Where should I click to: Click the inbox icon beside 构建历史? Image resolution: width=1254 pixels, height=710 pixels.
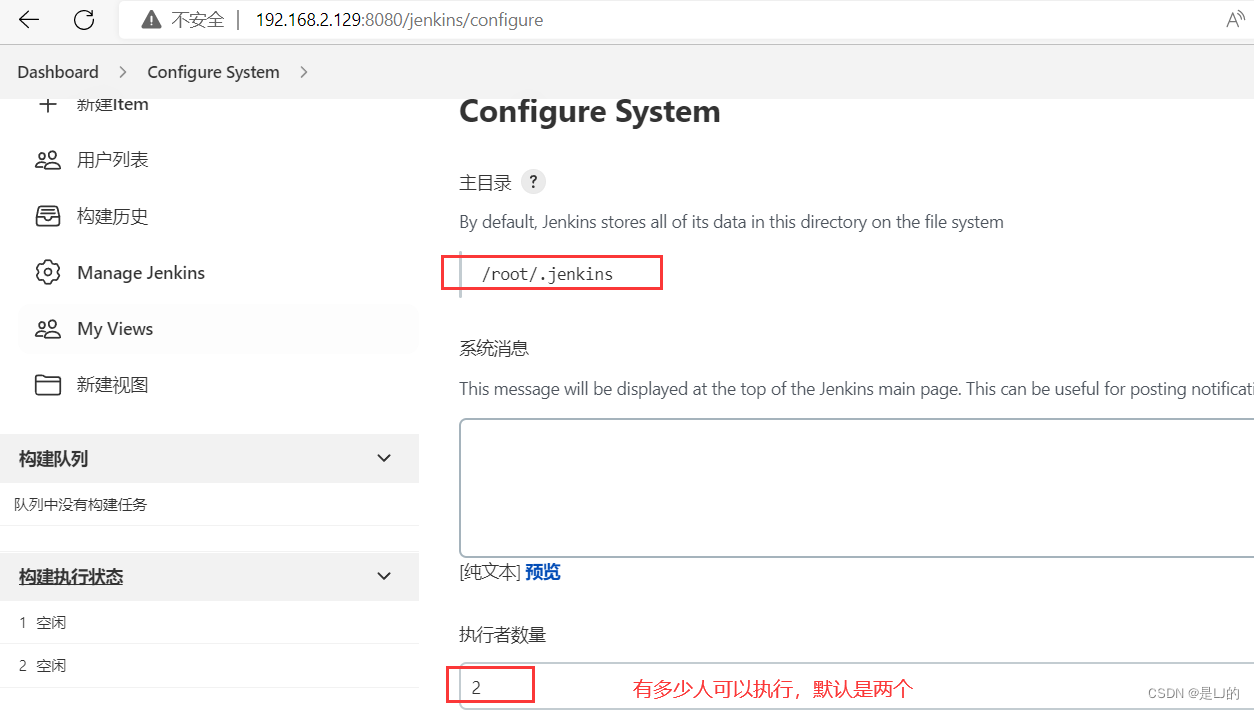[47, 216]
